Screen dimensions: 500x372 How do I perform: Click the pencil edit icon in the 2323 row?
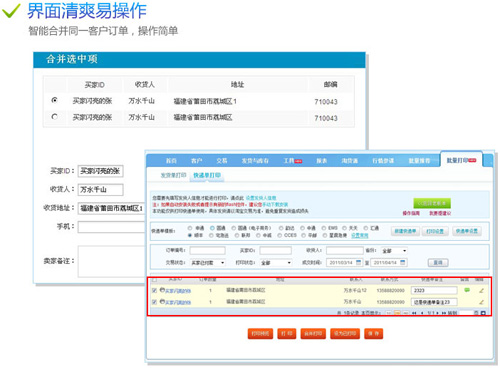481,291
